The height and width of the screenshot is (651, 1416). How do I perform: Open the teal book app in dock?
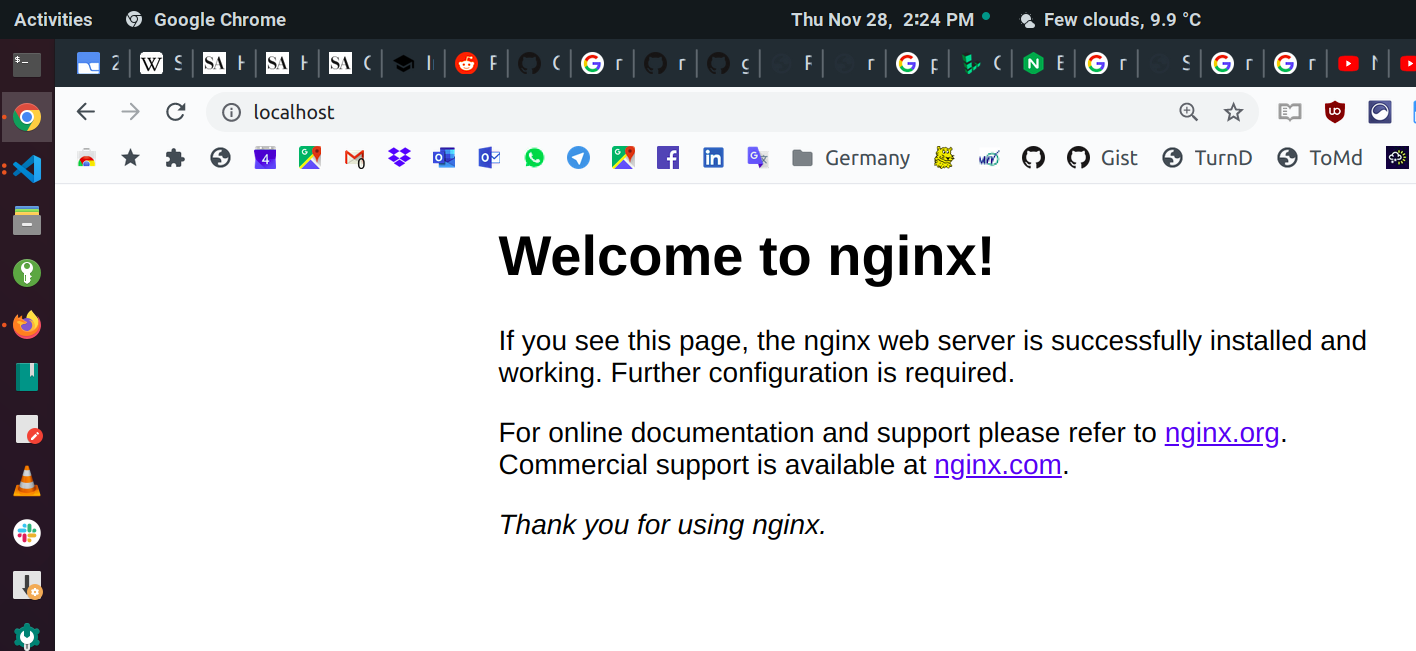click(27, 377)
